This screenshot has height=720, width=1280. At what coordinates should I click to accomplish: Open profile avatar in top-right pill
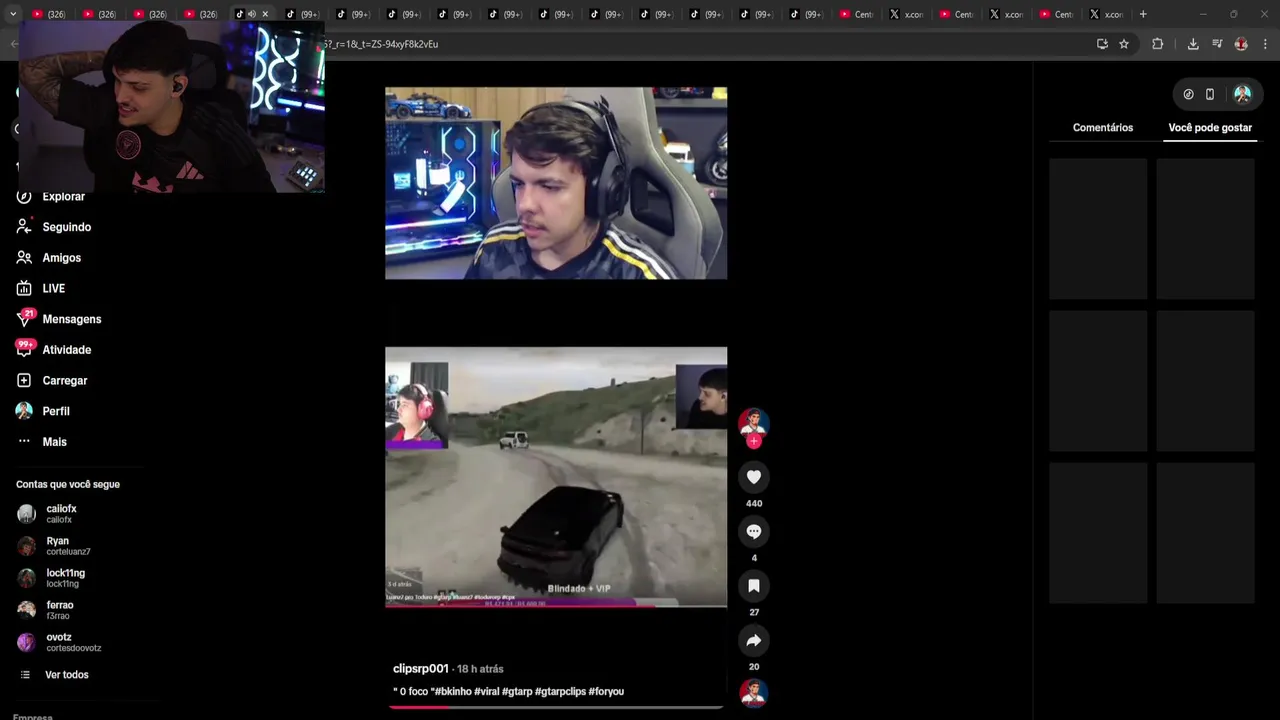click(1242, 94)
